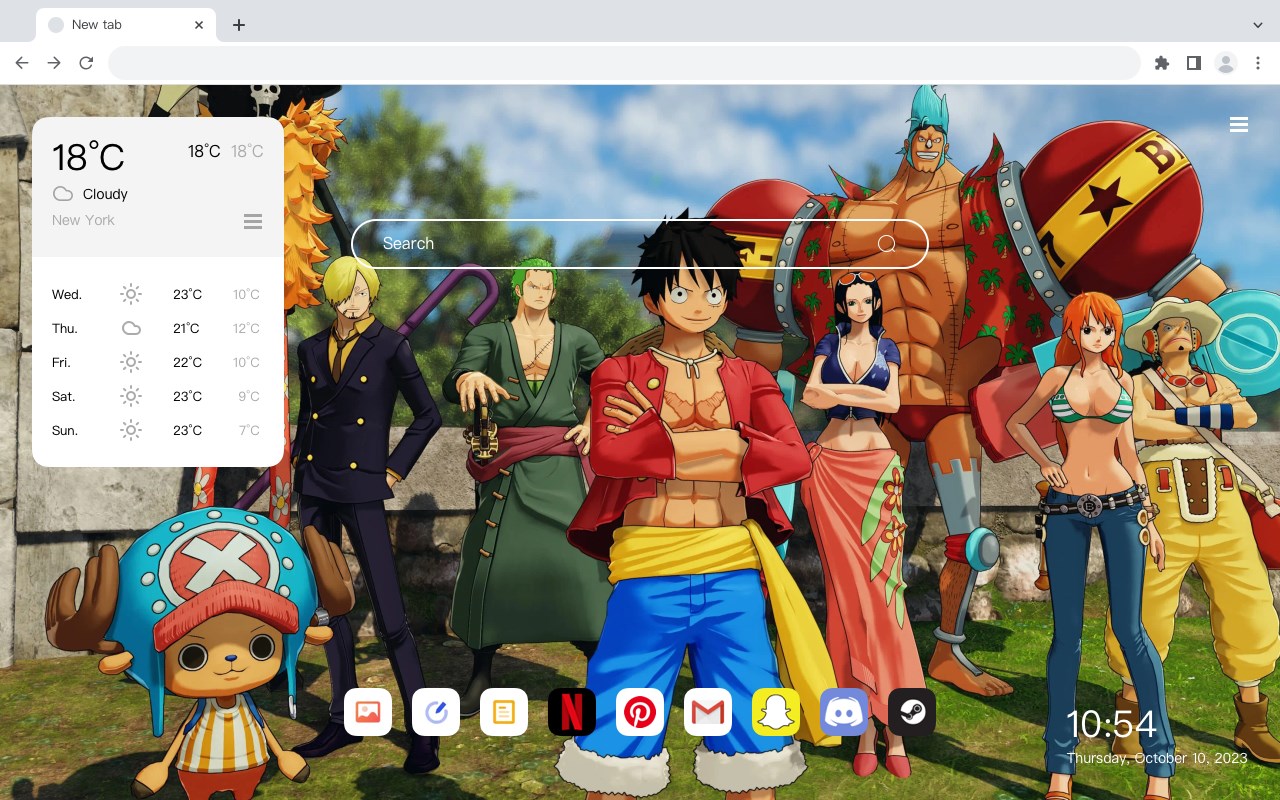
Task: Click the New York location label
Action: coord(83,220)
